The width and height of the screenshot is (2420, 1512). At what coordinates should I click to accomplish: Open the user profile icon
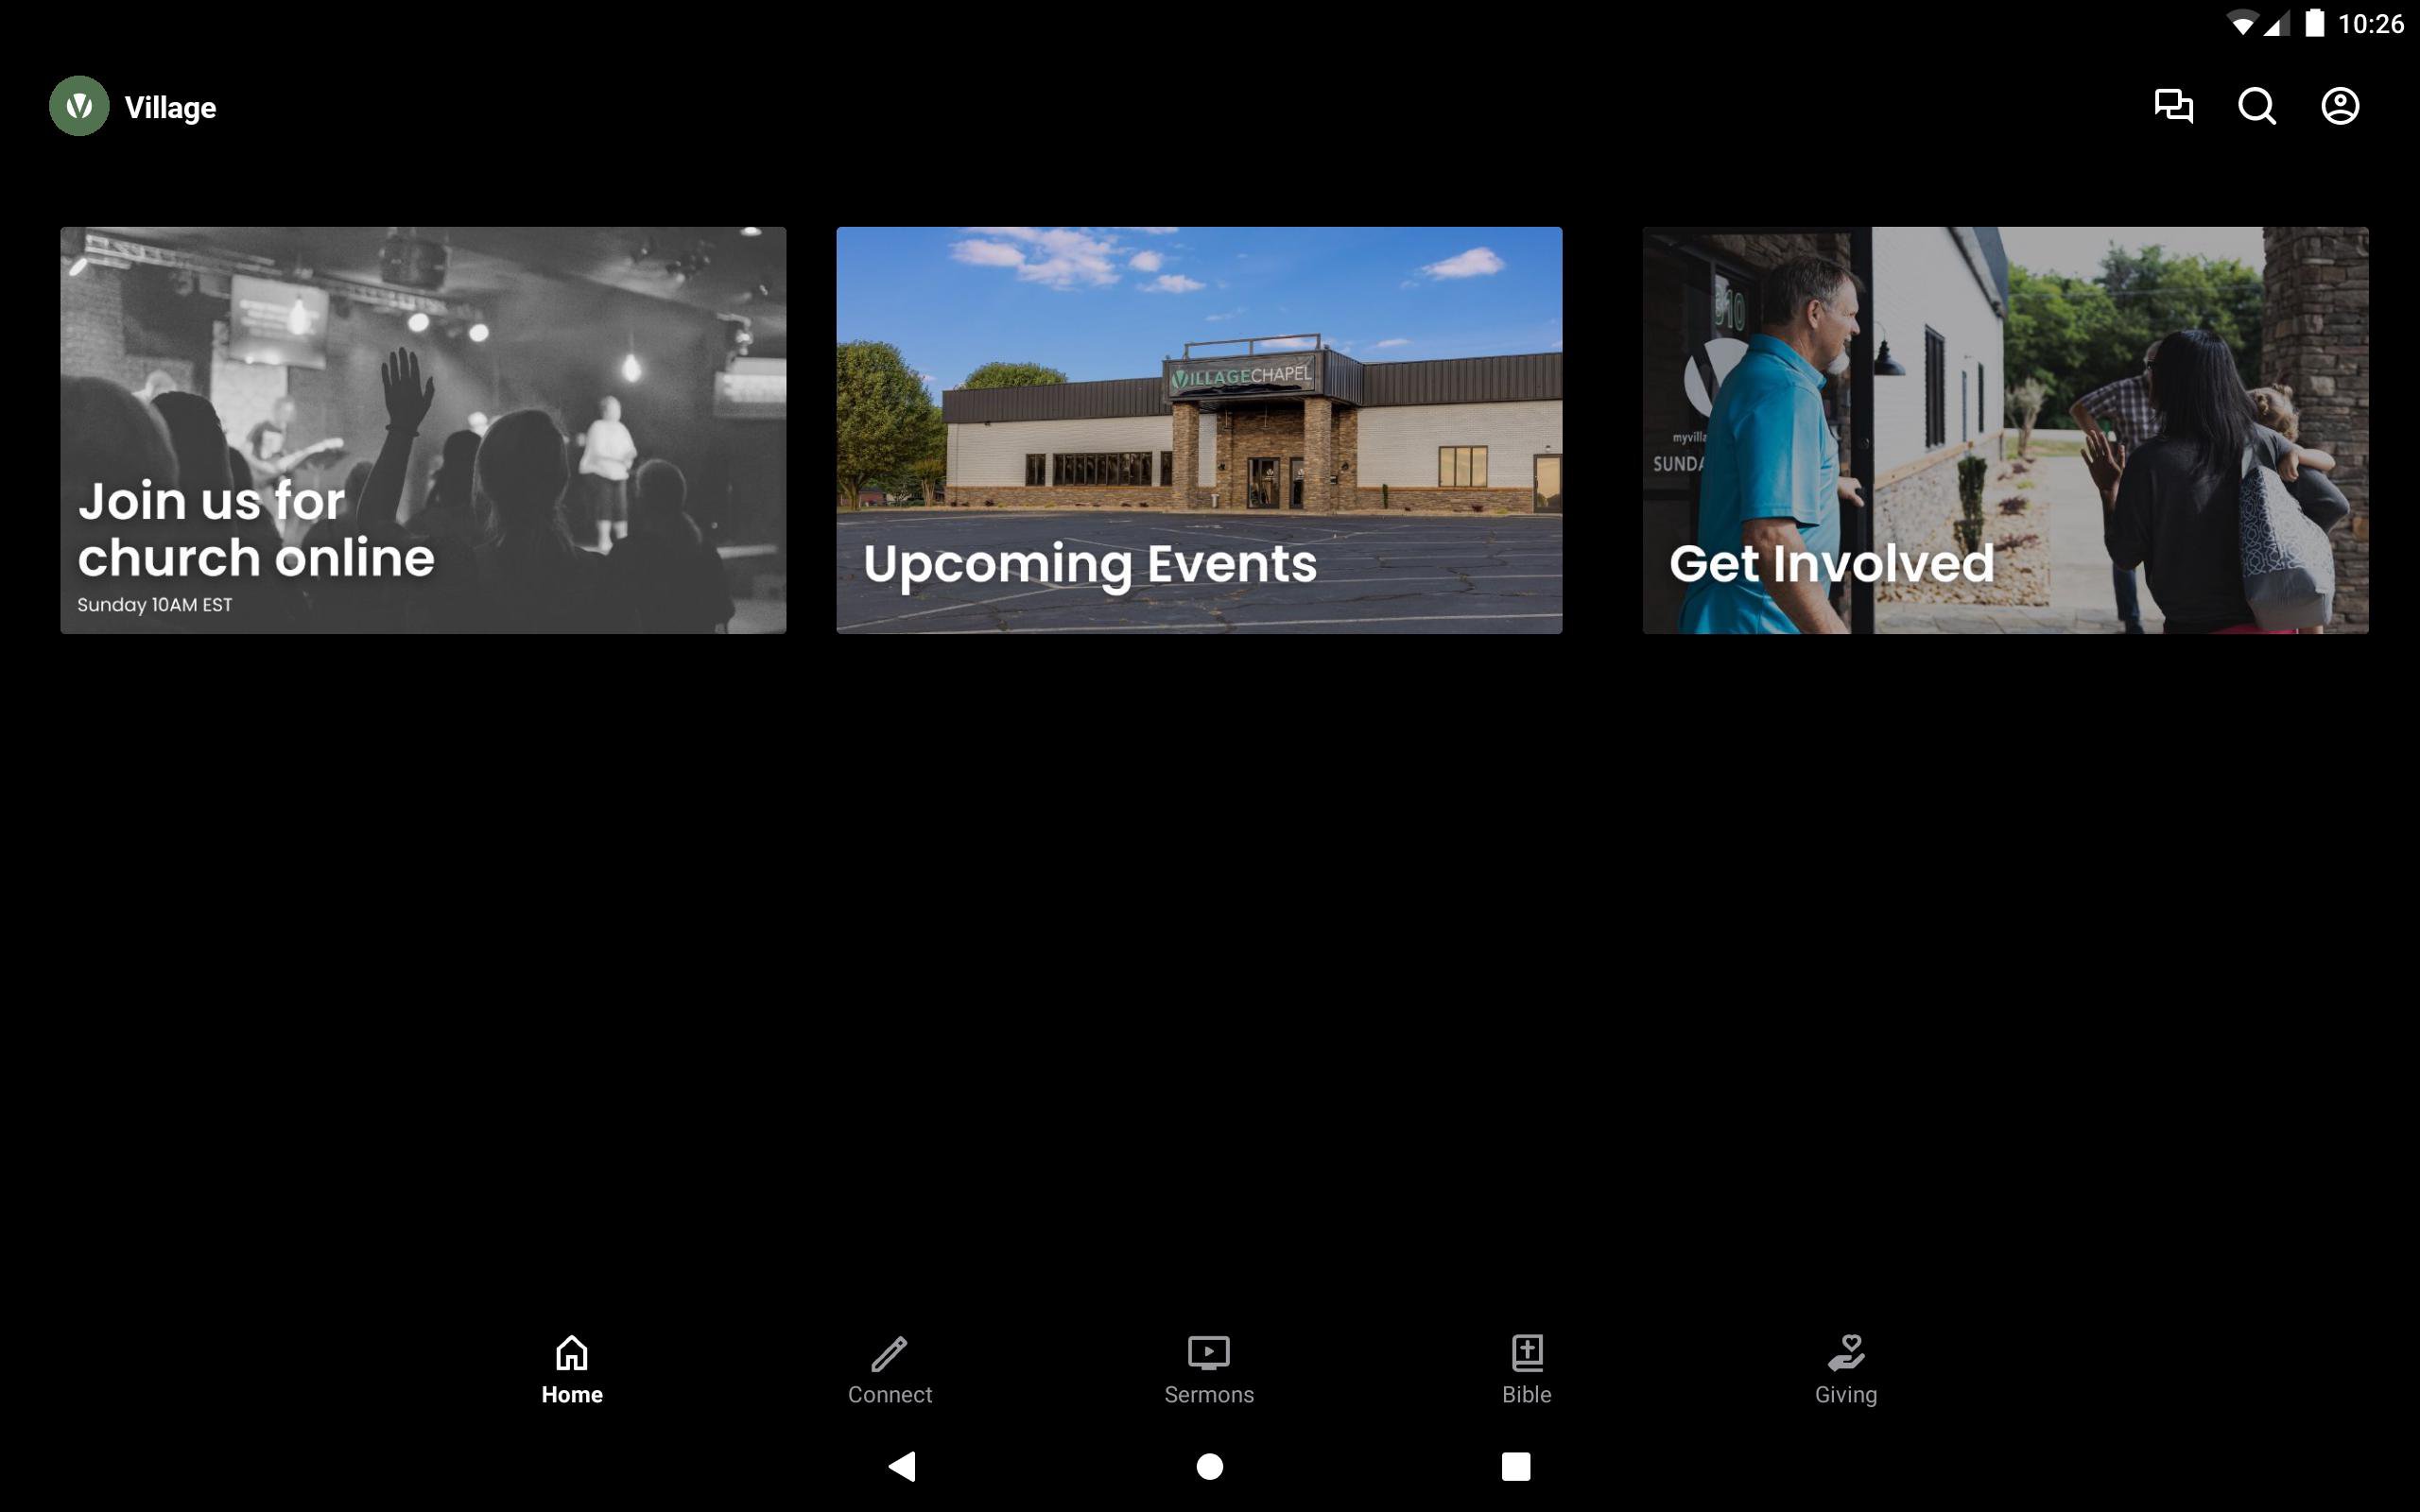tap(2339, 106)
